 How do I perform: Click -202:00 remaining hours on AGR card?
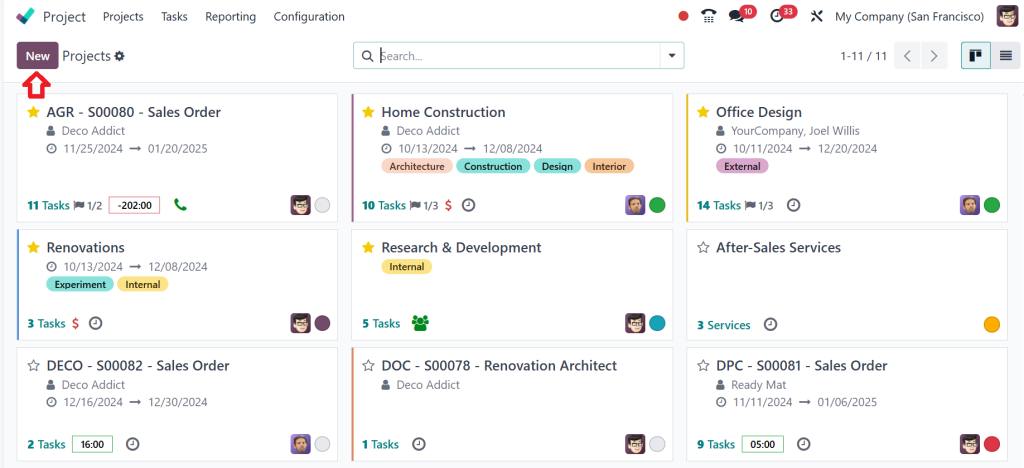(x=135, y=206)
